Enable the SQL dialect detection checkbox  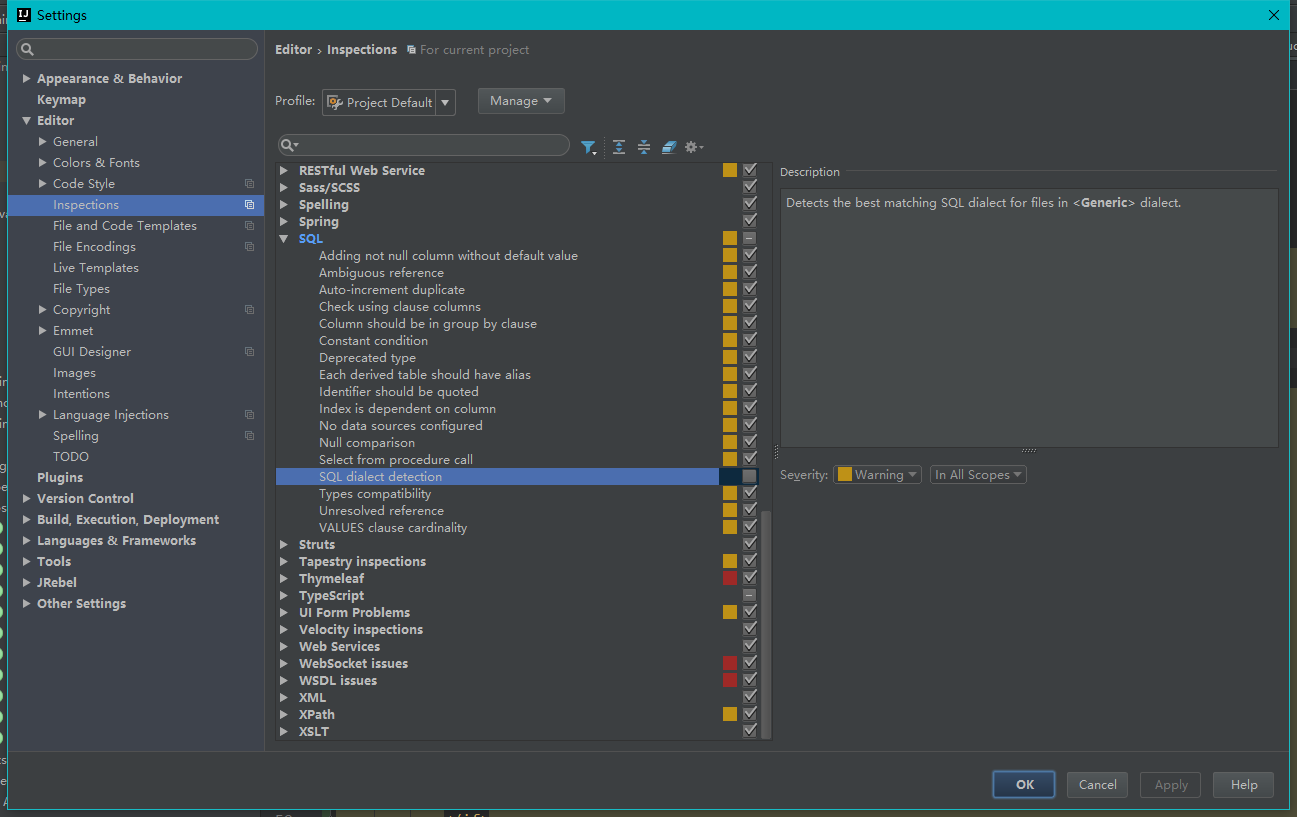tap(750, 477)
